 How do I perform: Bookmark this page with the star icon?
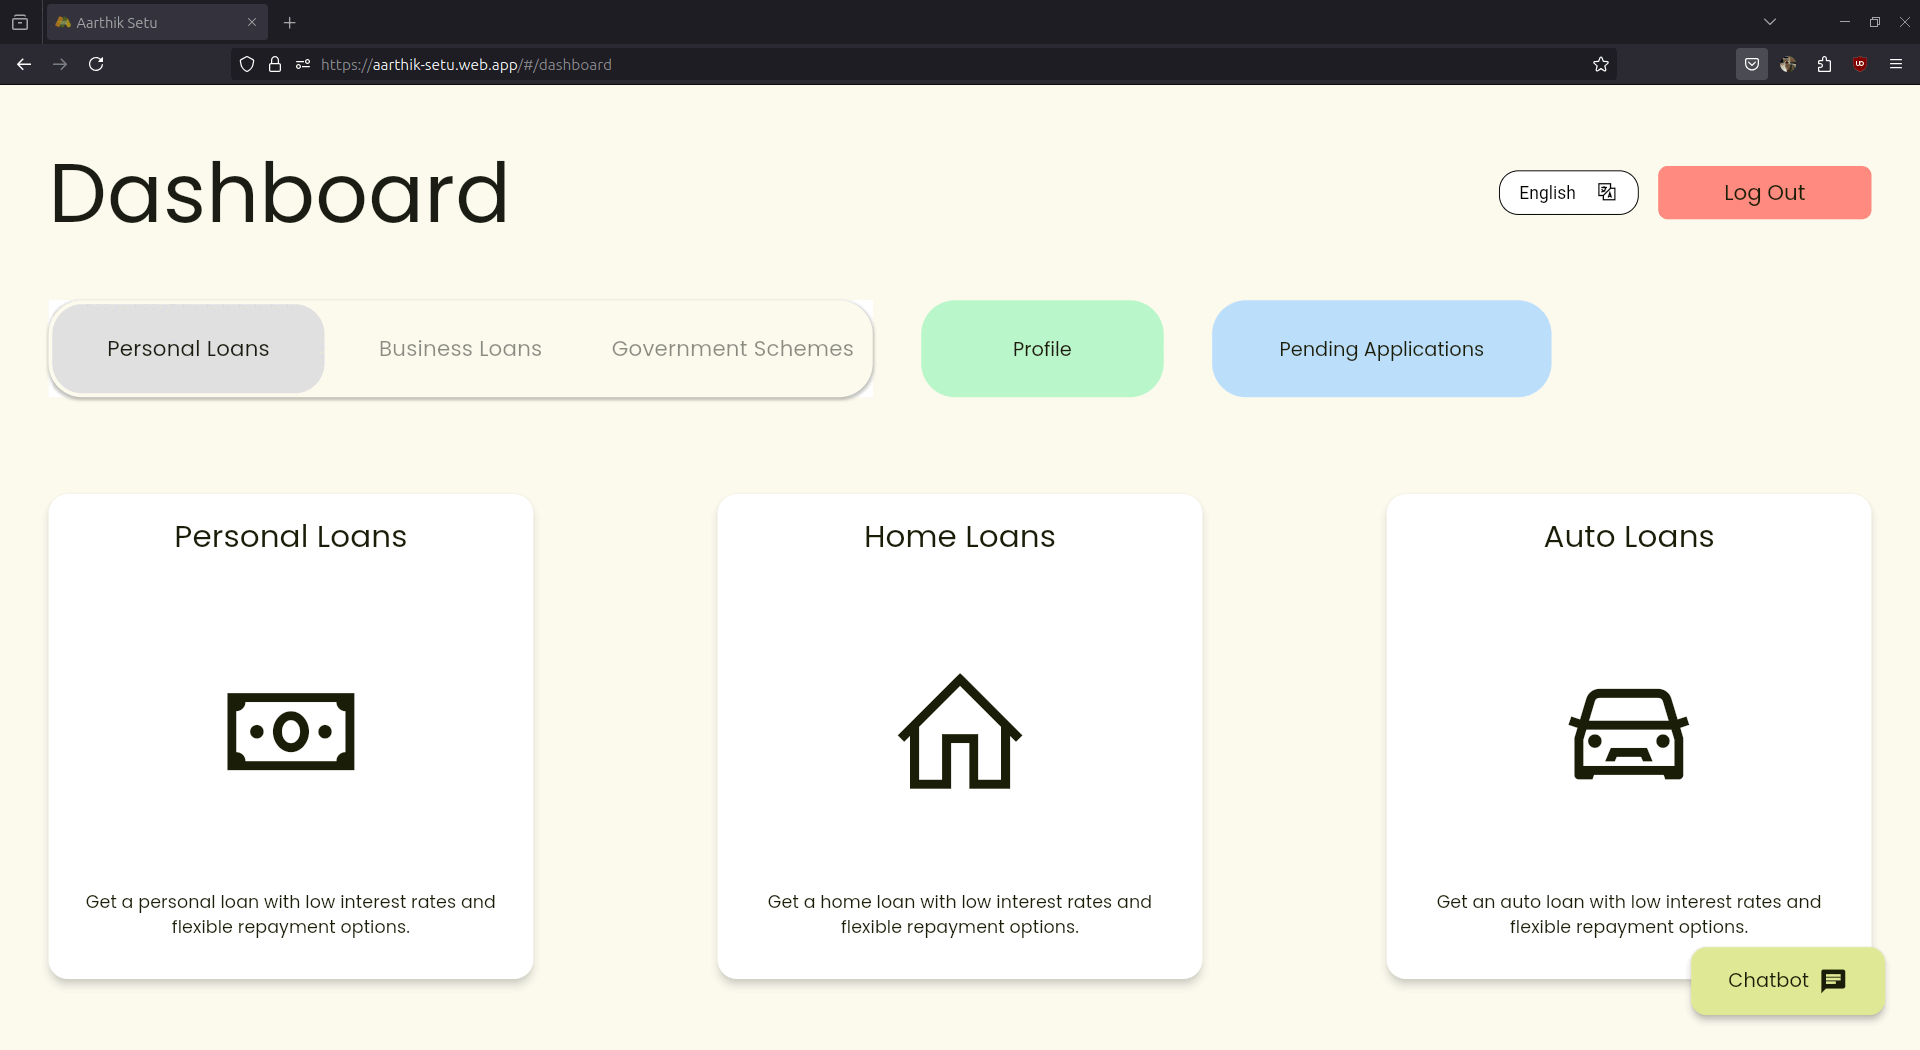pyautogui.click(x=1601, y=64)
